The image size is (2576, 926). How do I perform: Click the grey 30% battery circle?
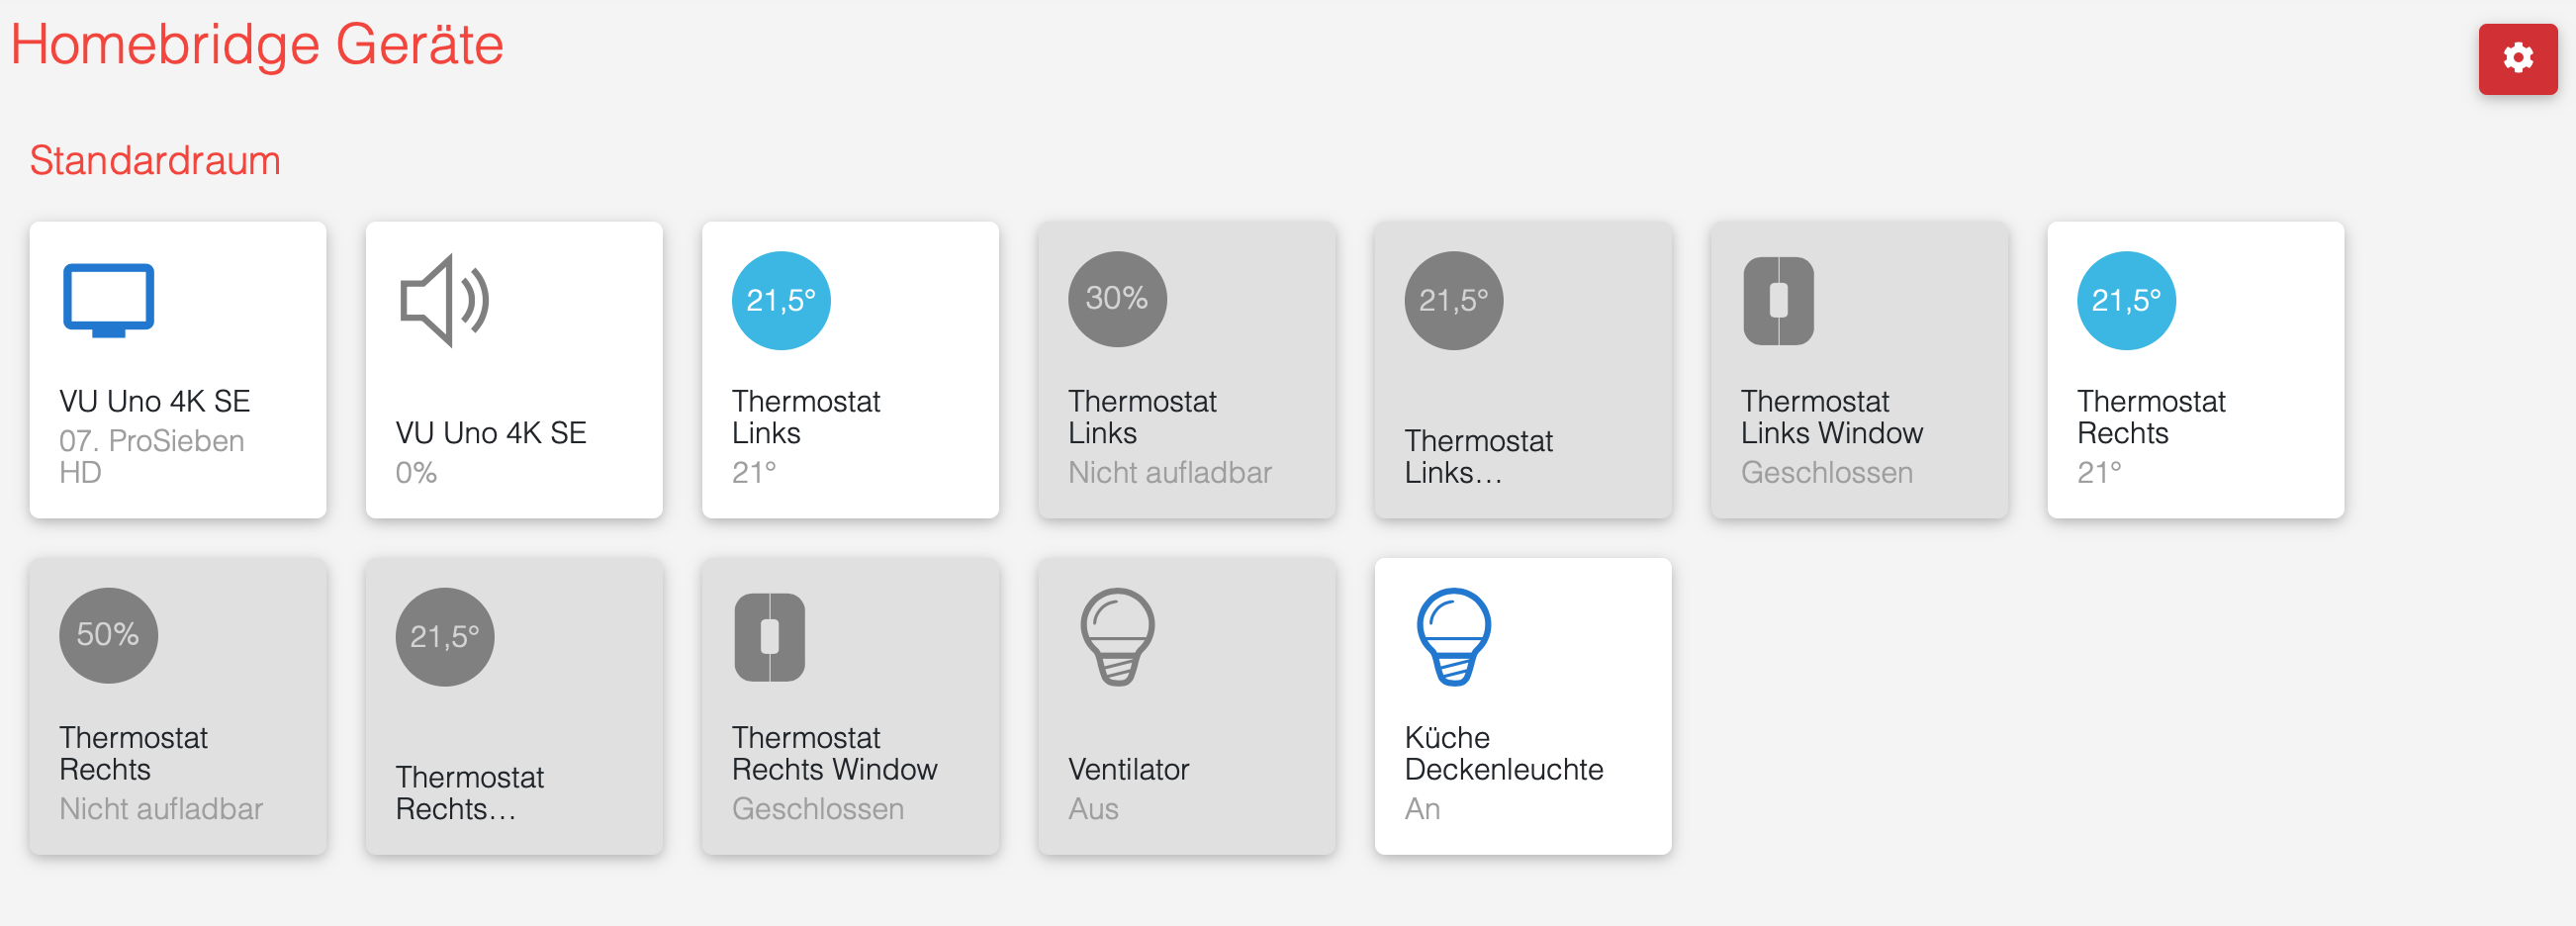[x=1116, y=299]
